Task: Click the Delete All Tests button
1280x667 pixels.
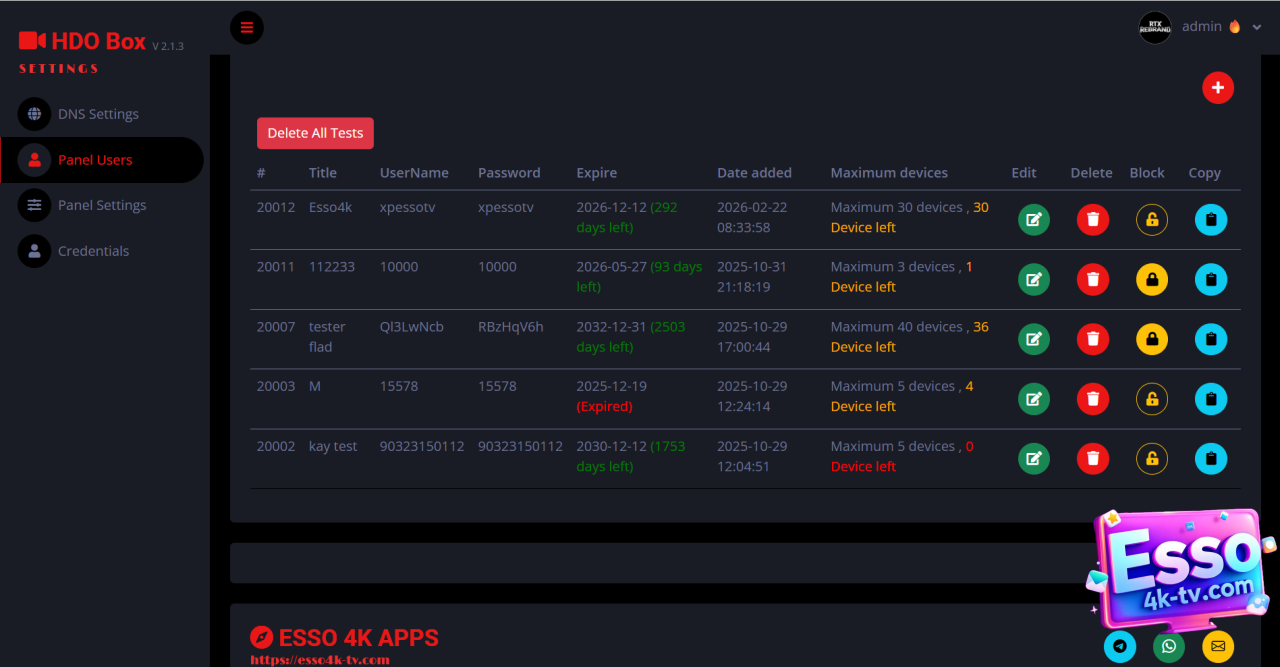Action: point(315,133)
